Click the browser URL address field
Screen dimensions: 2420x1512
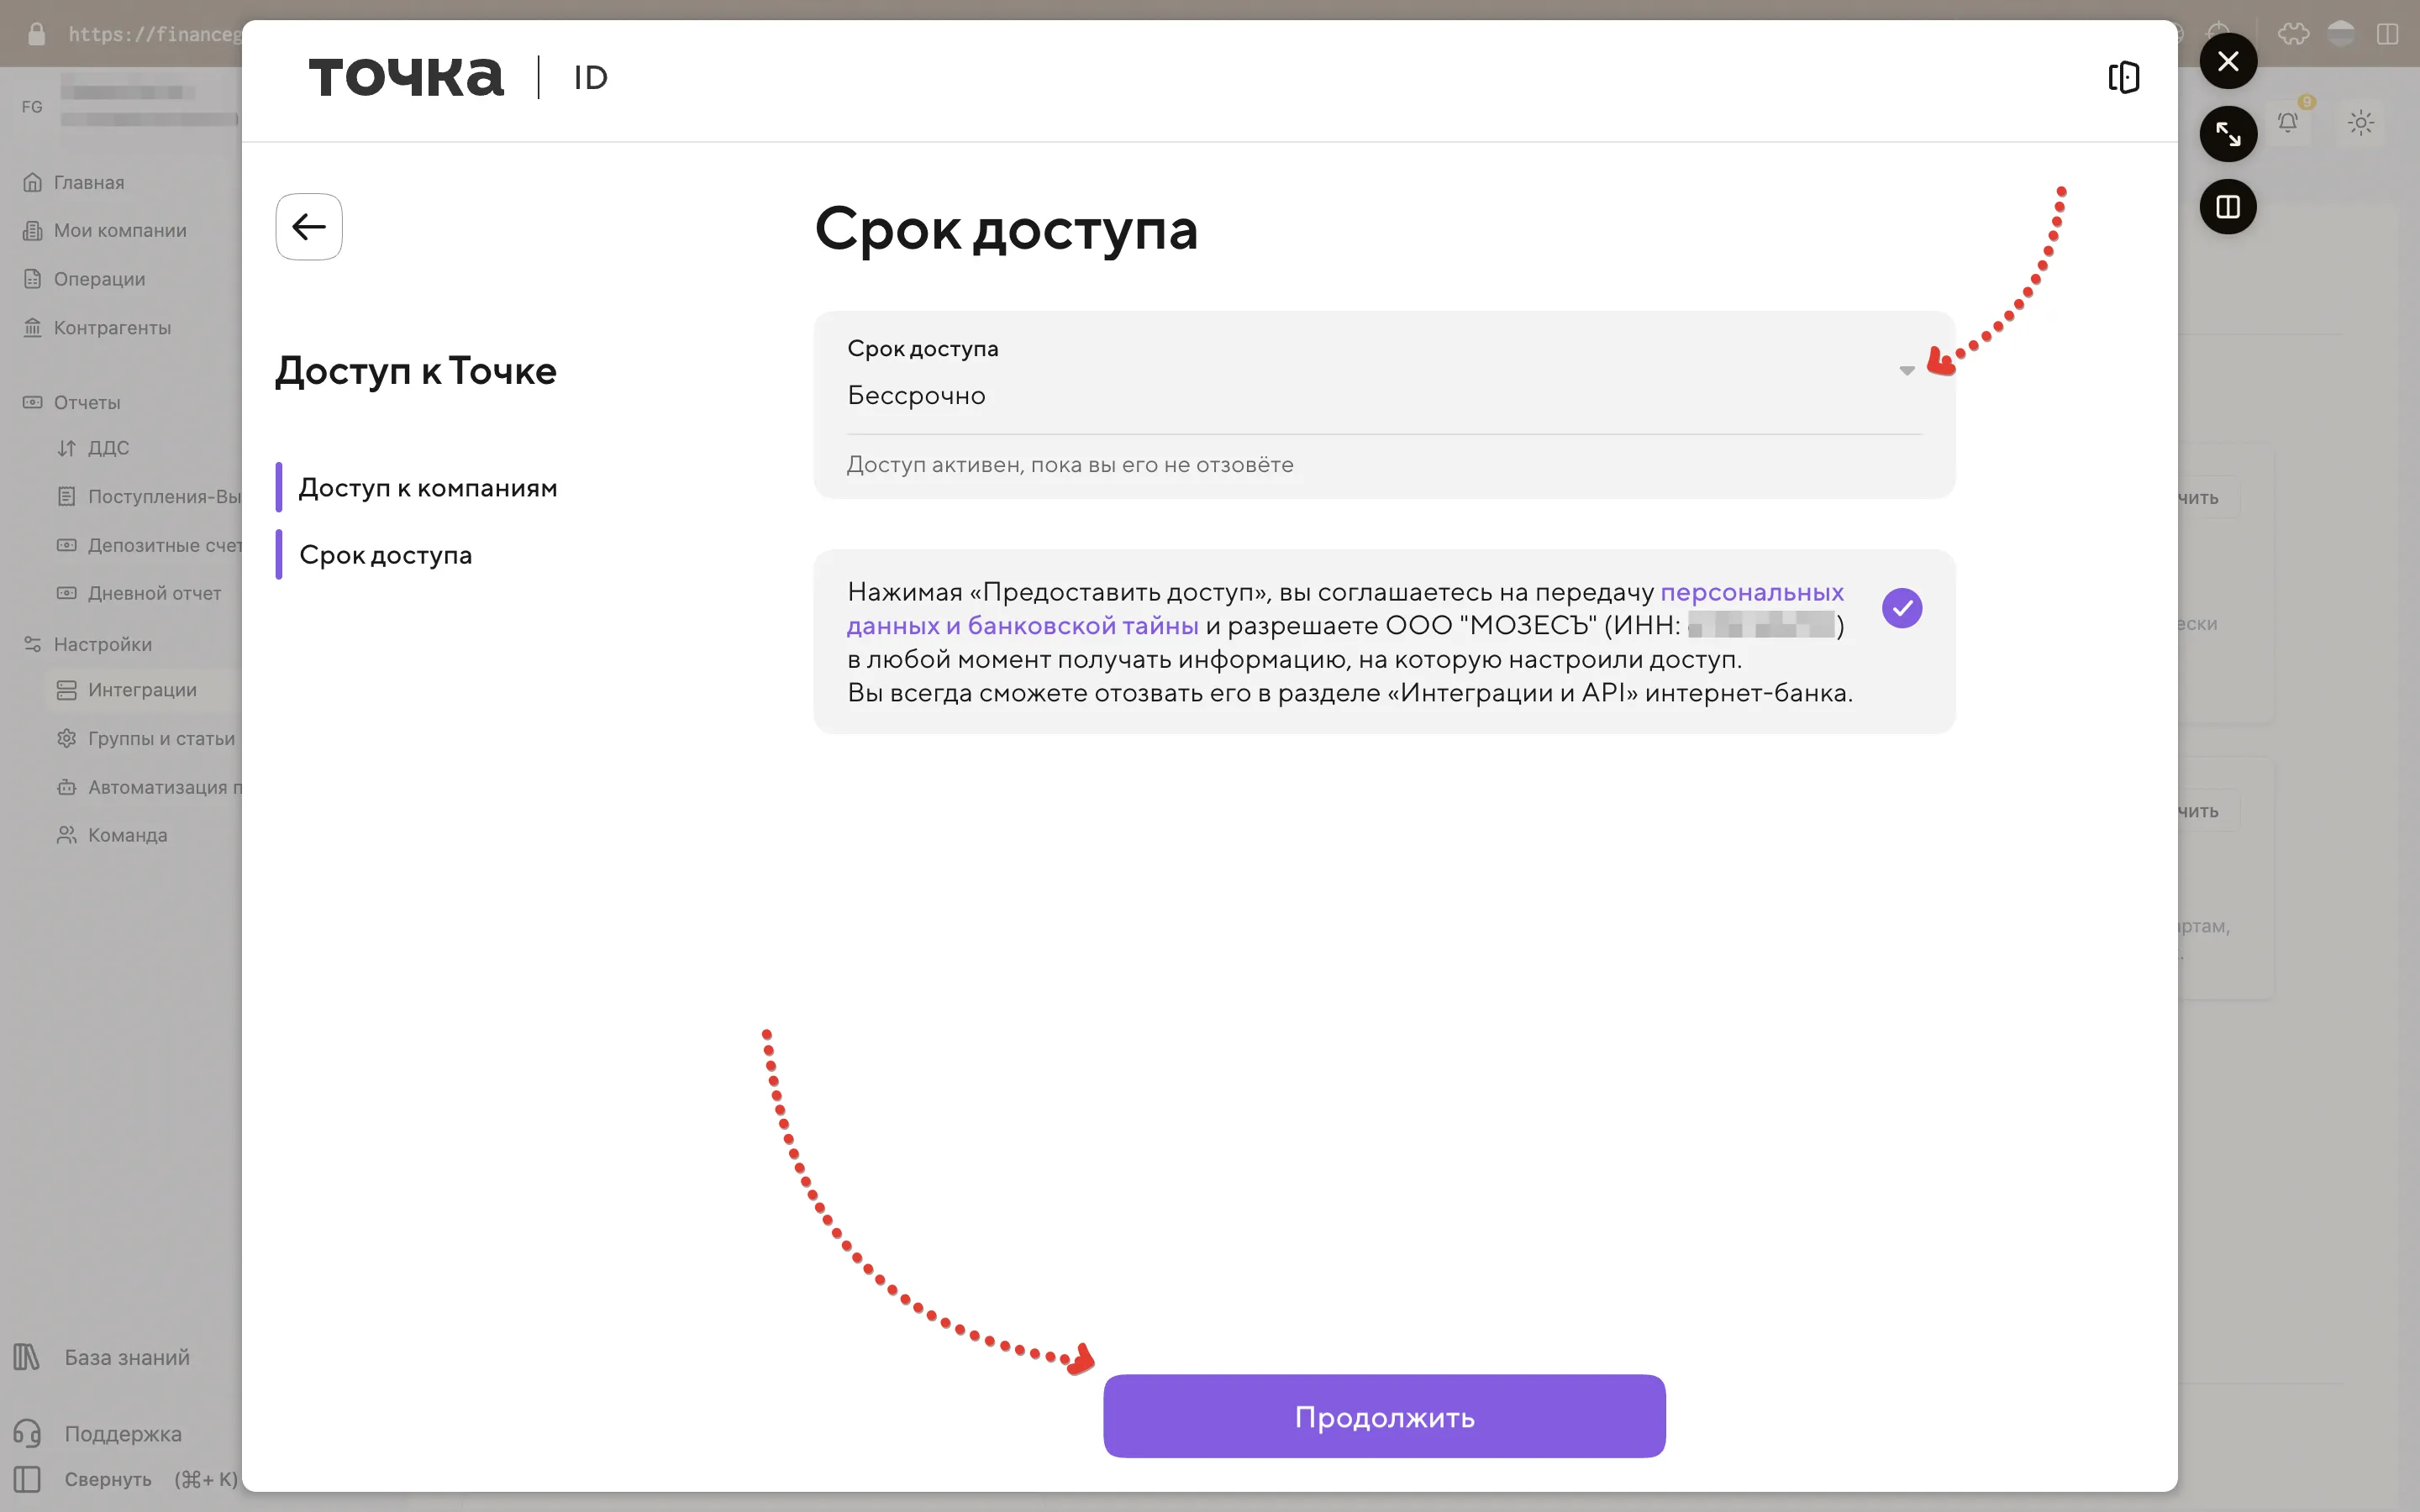tap(154, 34)
